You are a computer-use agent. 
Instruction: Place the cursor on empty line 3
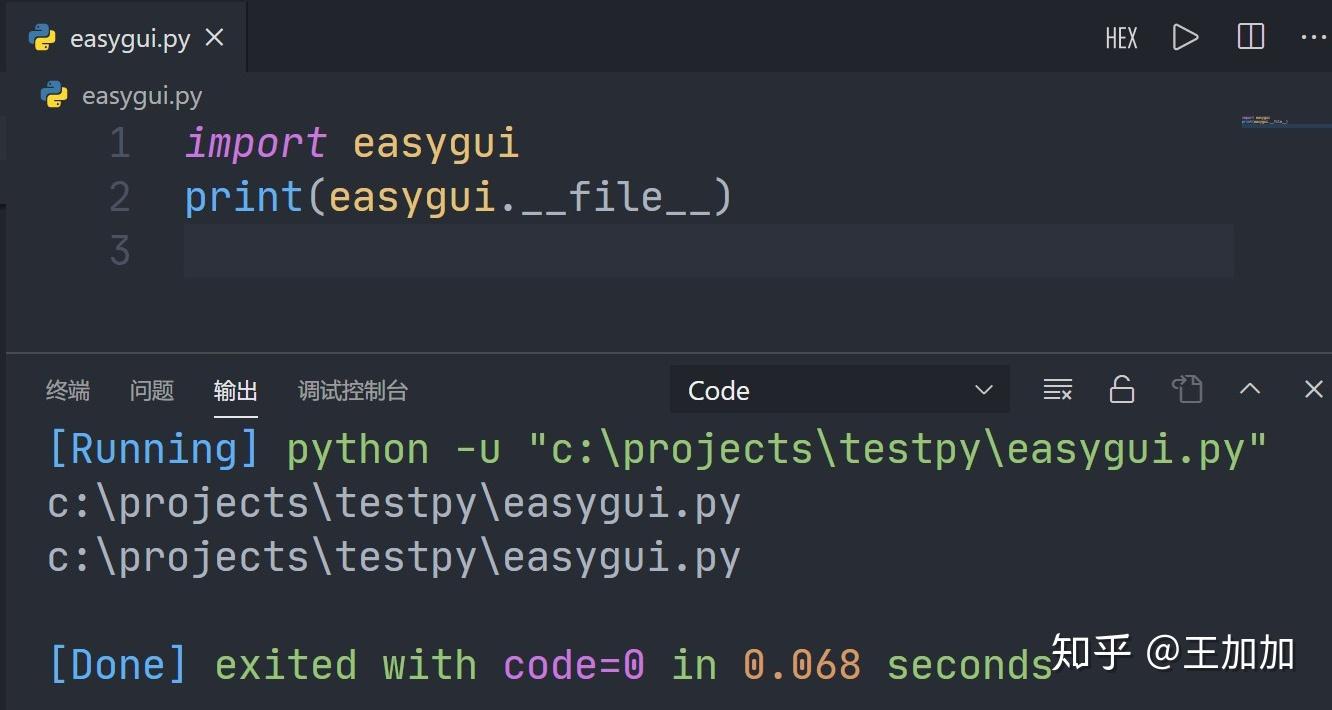(700, 250)
